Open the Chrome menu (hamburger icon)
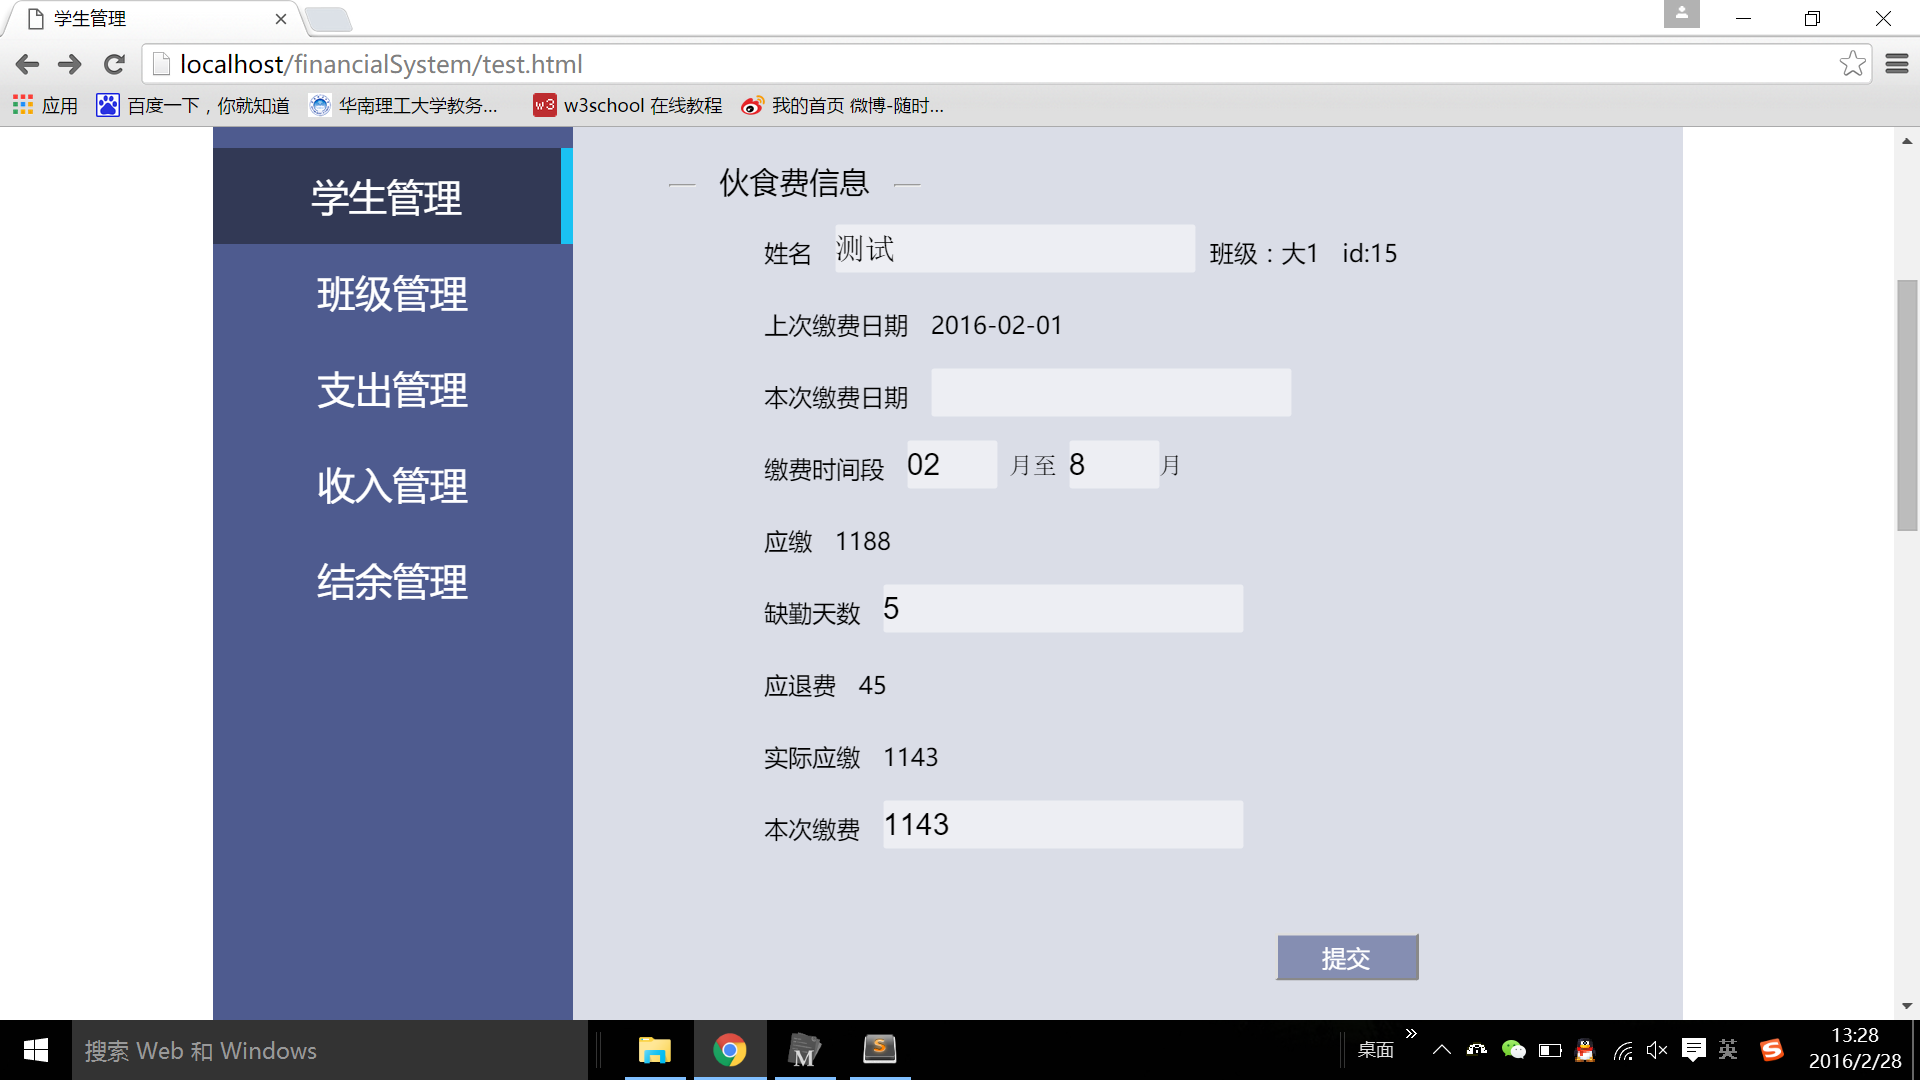Screen dimensions: 1920x1080 [1897, 64]
